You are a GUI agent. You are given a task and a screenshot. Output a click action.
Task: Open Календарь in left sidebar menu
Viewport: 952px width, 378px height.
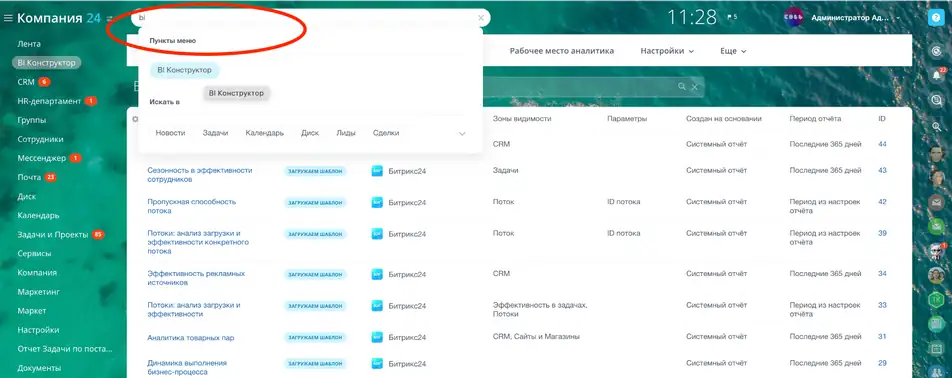(38, 215)
